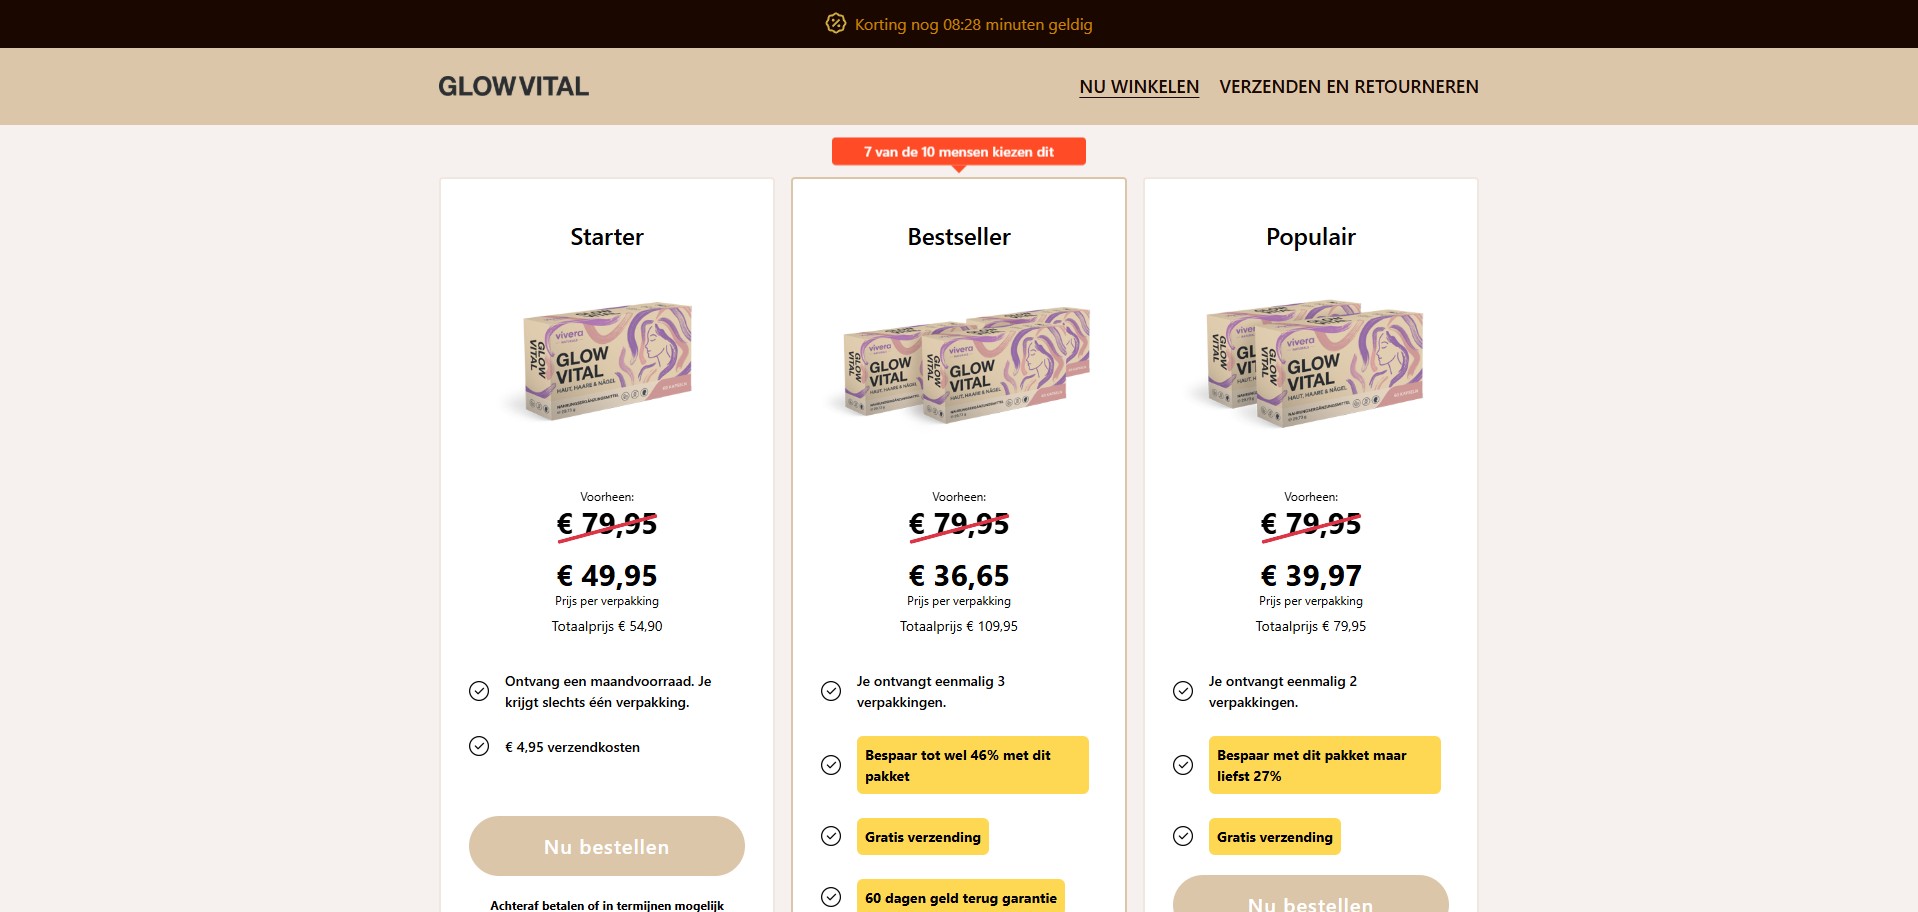Click checkmark icon beside 'Je ontvangt eenmalig 2'
Viewport: 1918px width, 912px height.
coord(1183,691)
